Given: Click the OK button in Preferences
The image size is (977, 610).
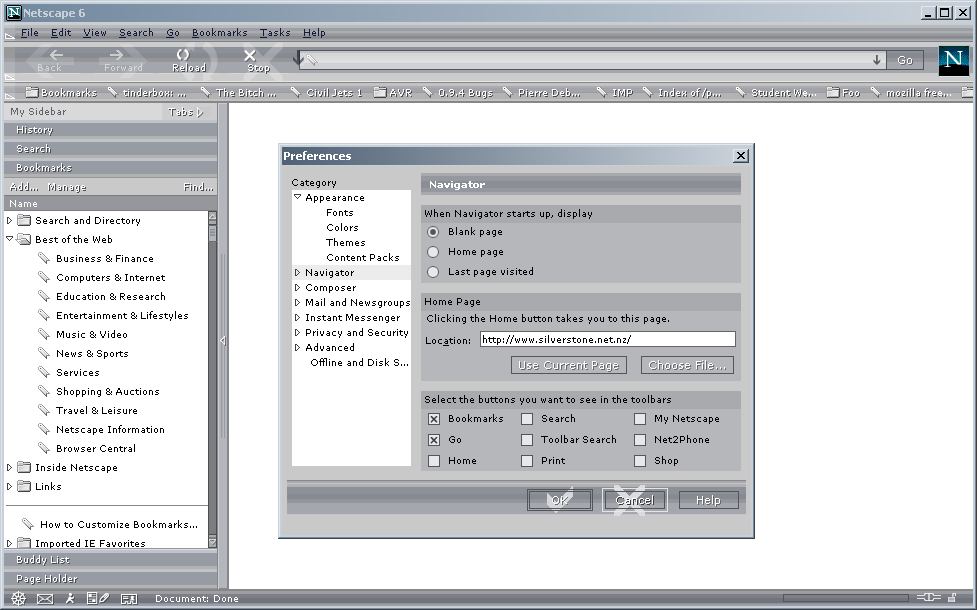Looking at the screenshot, I should pos(560,500).
